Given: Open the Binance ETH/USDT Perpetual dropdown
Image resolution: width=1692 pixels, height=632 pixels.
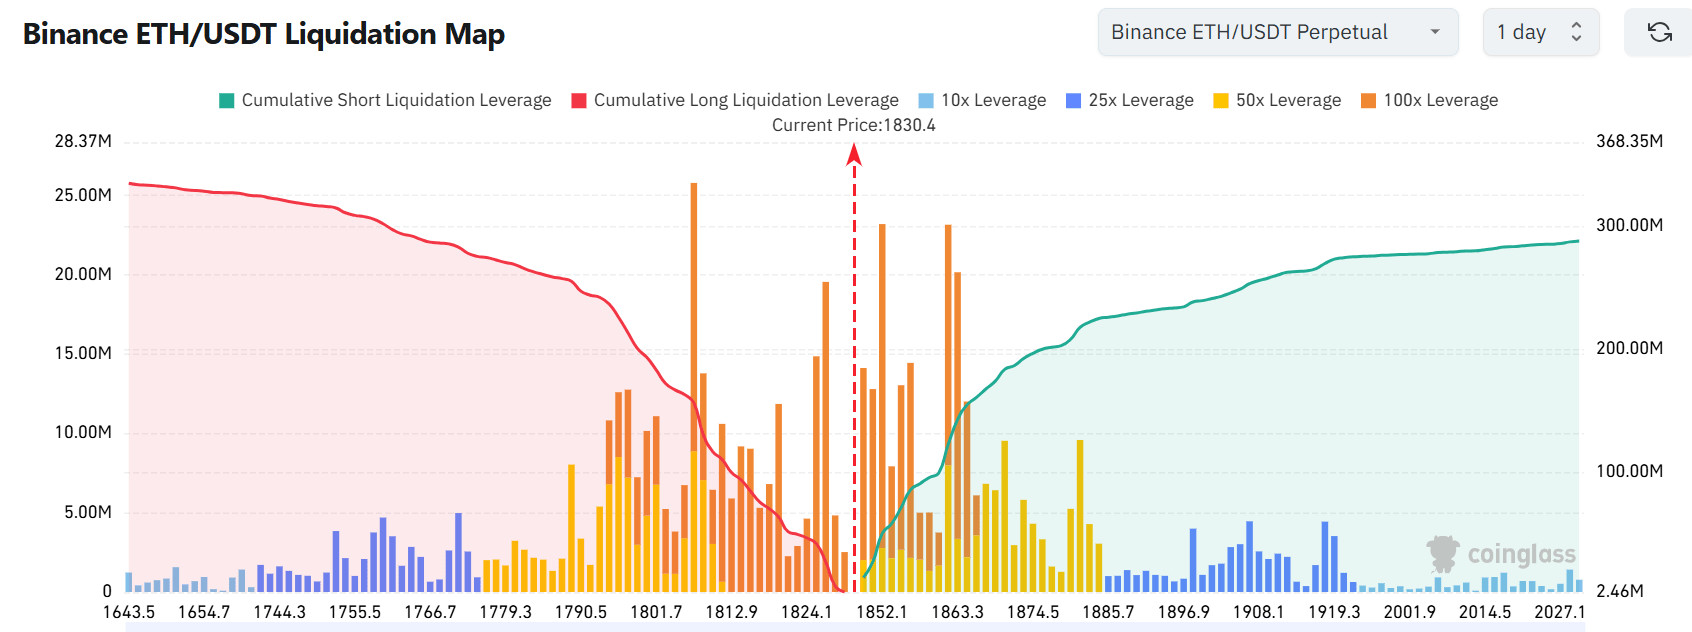Looking at the screenshot, I should tap(1278, 32).
